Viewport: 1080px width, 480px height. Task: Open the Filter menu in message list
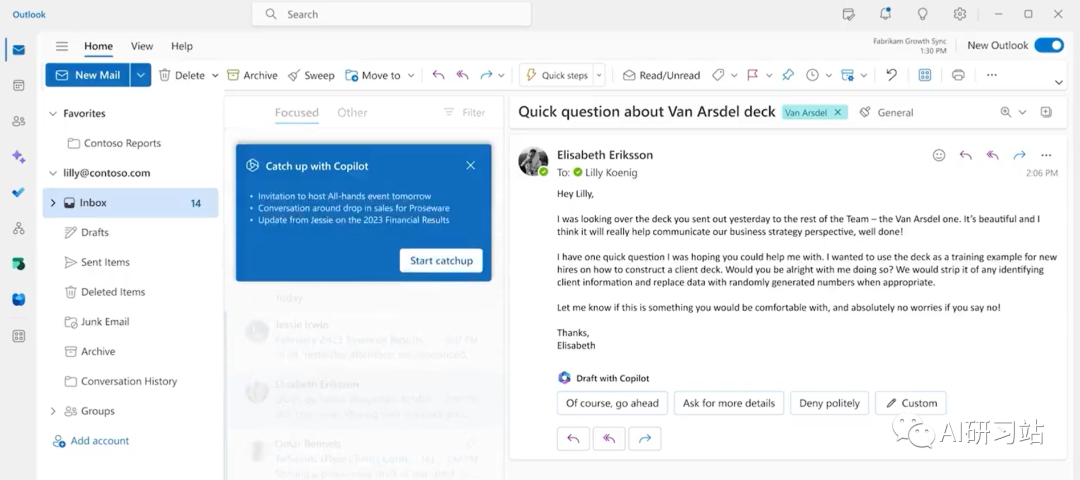click(x=464, y=112)
